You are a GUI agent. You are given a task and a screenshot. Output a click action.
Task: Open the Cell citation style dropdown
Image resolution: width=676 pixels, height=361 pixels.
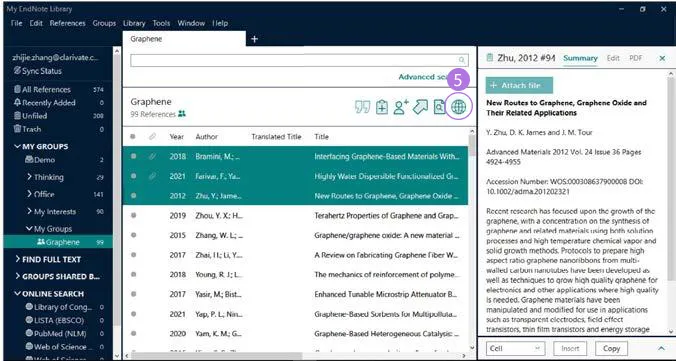pos(516,348)
